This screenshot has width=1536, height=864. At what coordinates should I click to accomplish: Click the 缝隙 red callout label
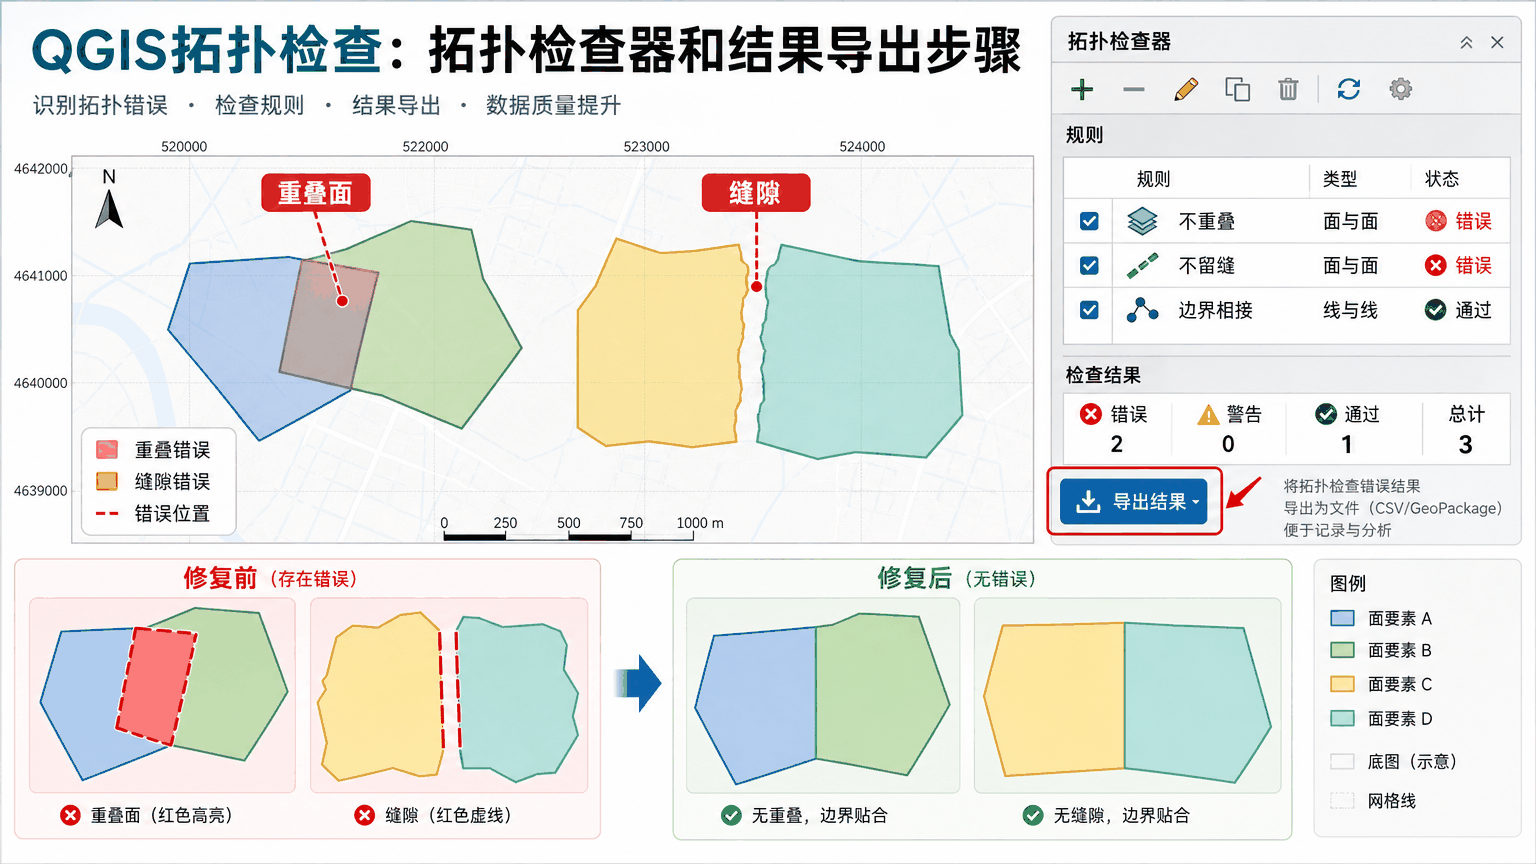coord(755,193)
